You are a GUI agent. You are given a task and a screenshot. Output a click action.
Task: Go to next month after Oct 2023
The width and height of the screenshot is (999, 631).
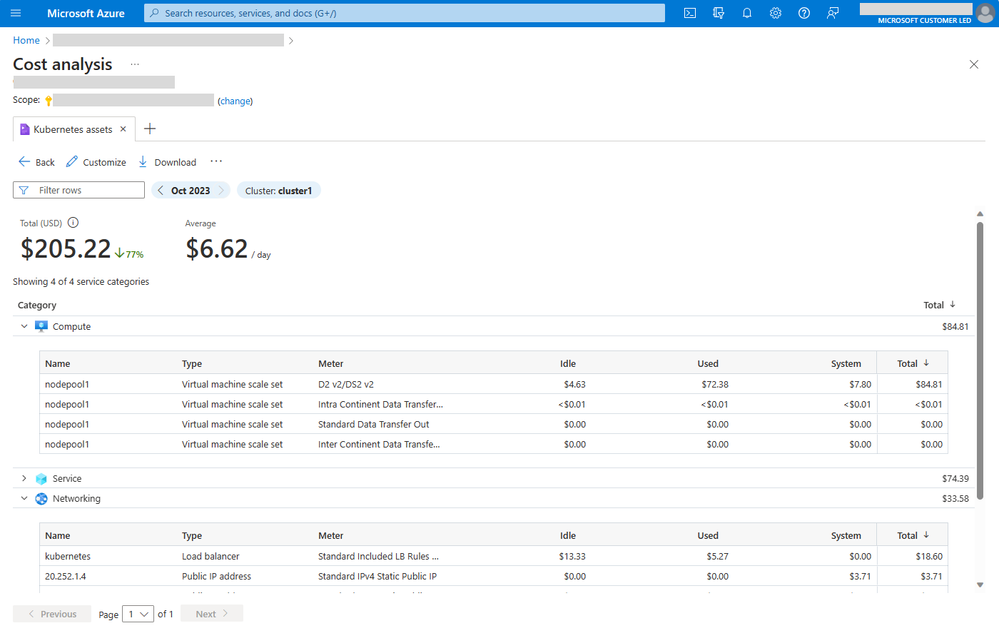221,191
